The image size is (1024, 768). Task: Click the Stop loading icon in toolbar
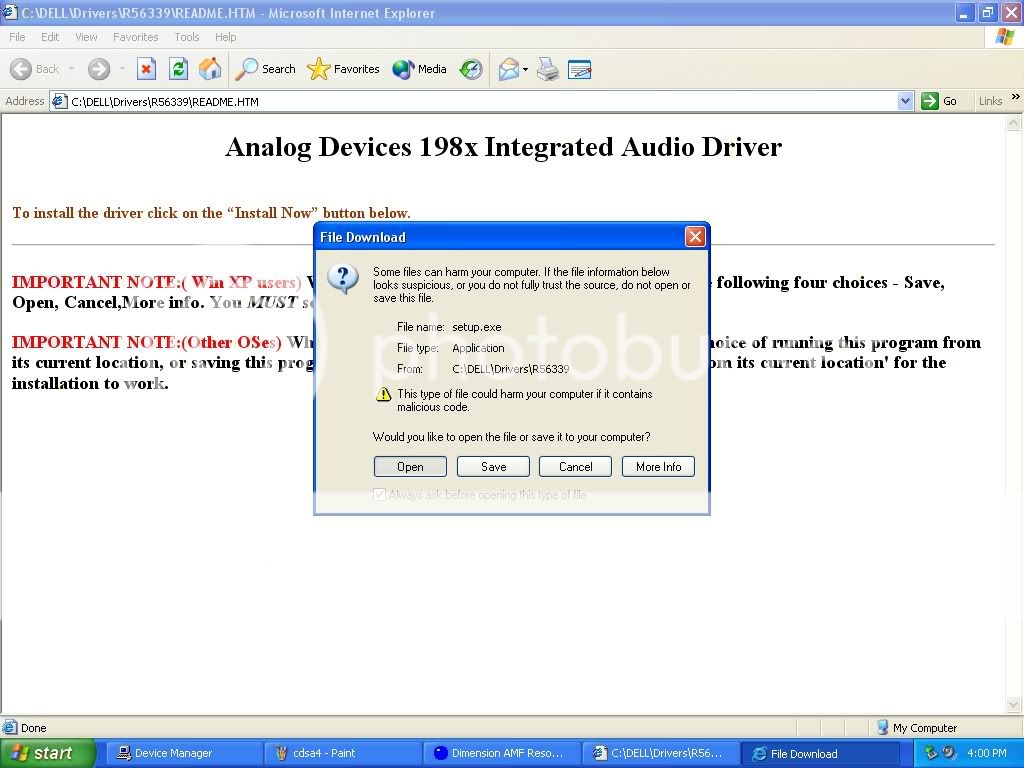[147, 69]
